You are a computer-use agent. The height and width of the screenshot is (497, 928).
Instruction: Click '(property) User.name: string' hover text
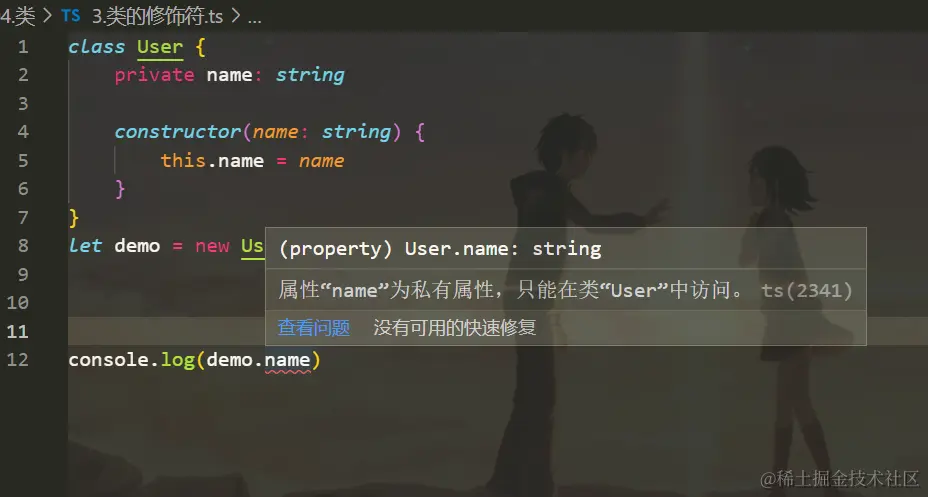pos(440,249)
